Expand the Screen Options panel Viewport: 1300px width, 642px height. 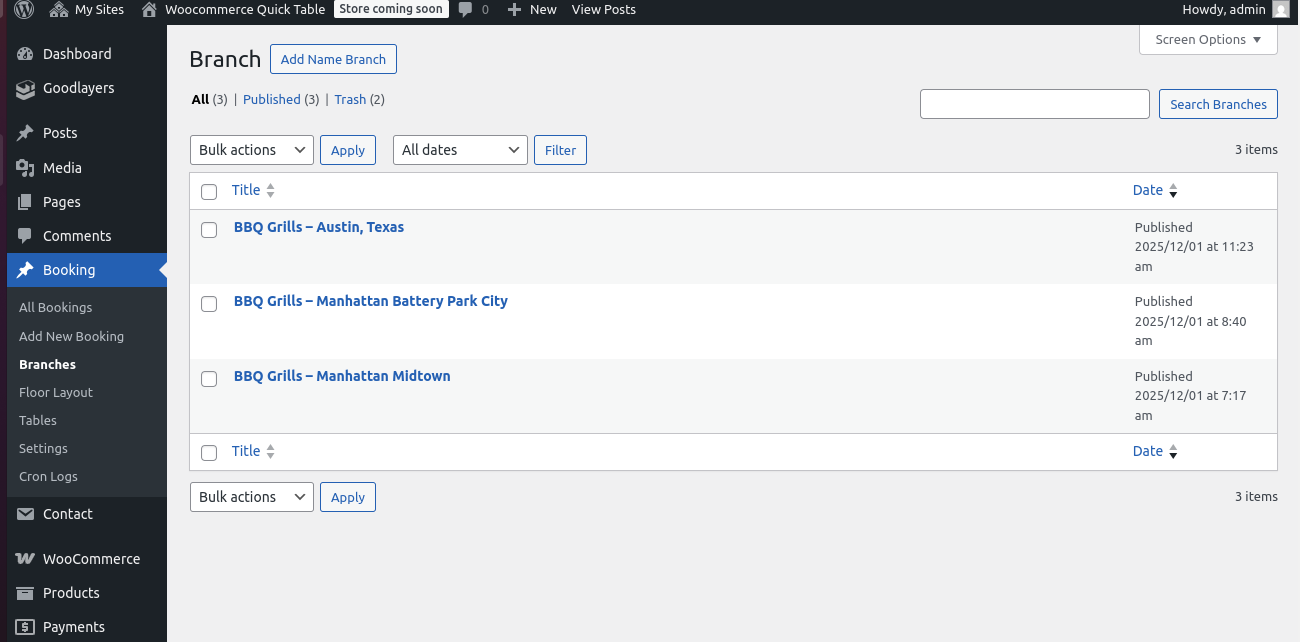point(1208,40)
